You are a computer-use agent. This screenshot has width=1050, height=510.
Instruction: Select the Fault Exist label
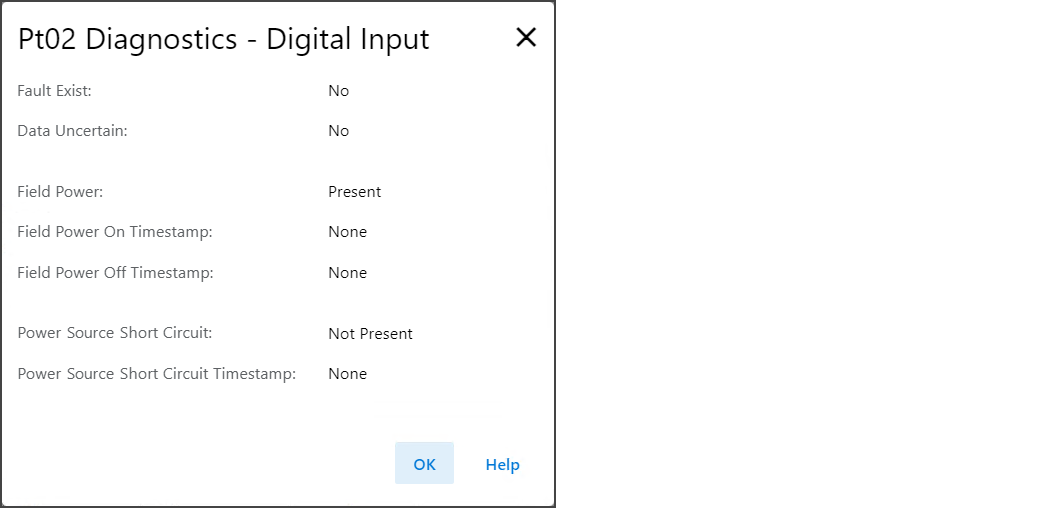pyautogui.click(x=55, y=91)
